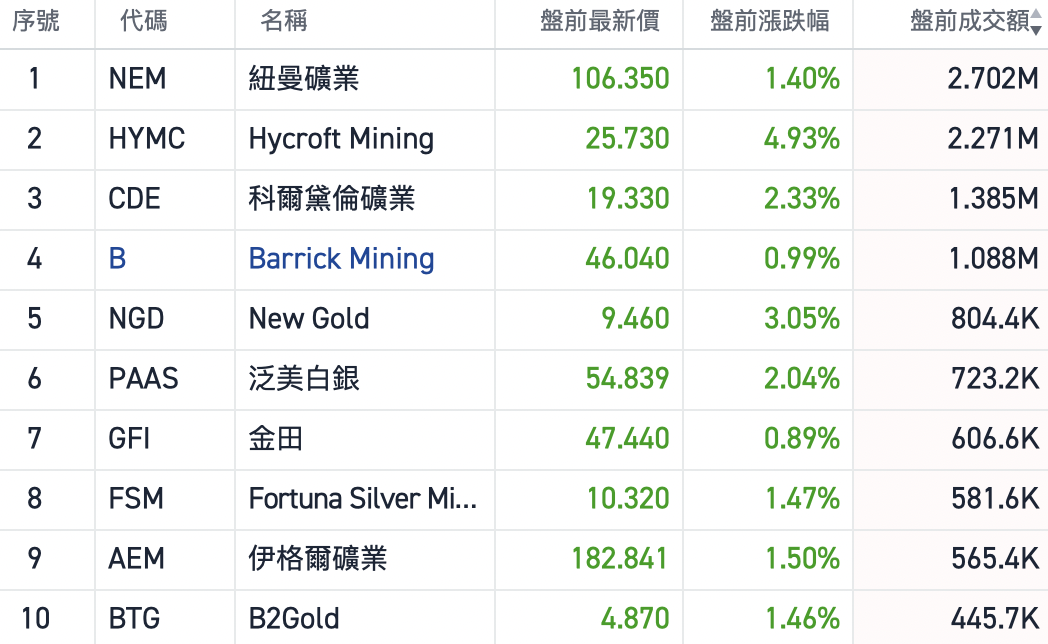Open the truncated Fortuna Silver Mi... name
The image size is (1048, 644).
tap(362, 498)
